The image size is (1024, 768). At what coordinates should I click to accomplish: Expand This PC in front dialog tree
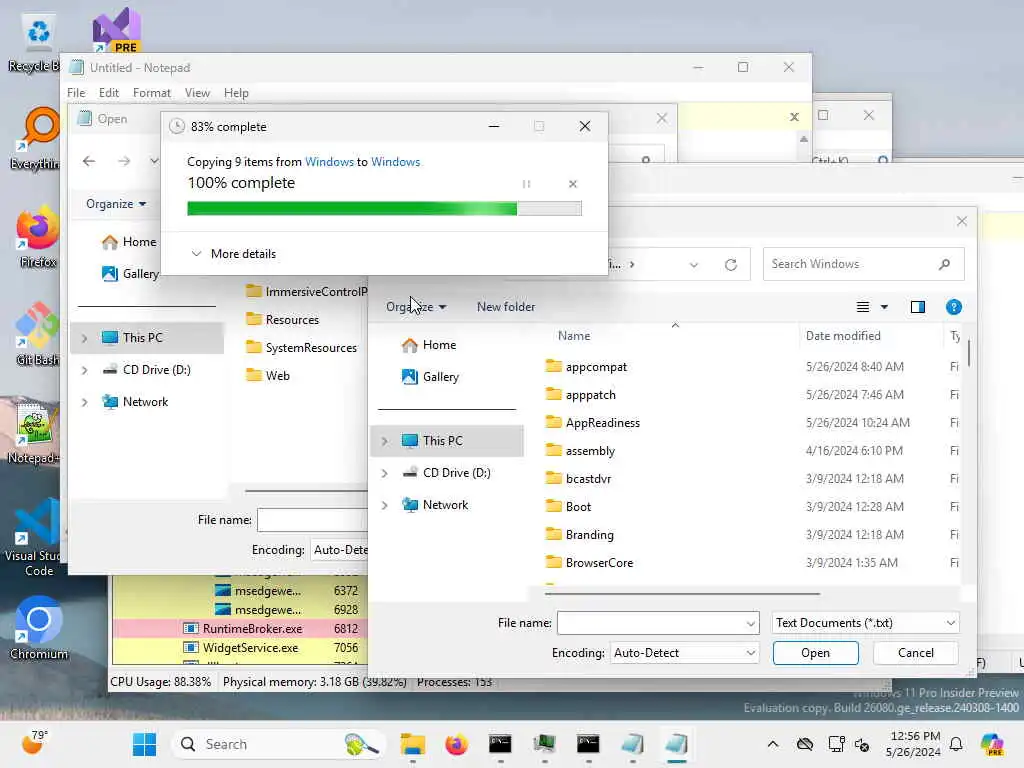pyautogui.click(x=385, y=441)
